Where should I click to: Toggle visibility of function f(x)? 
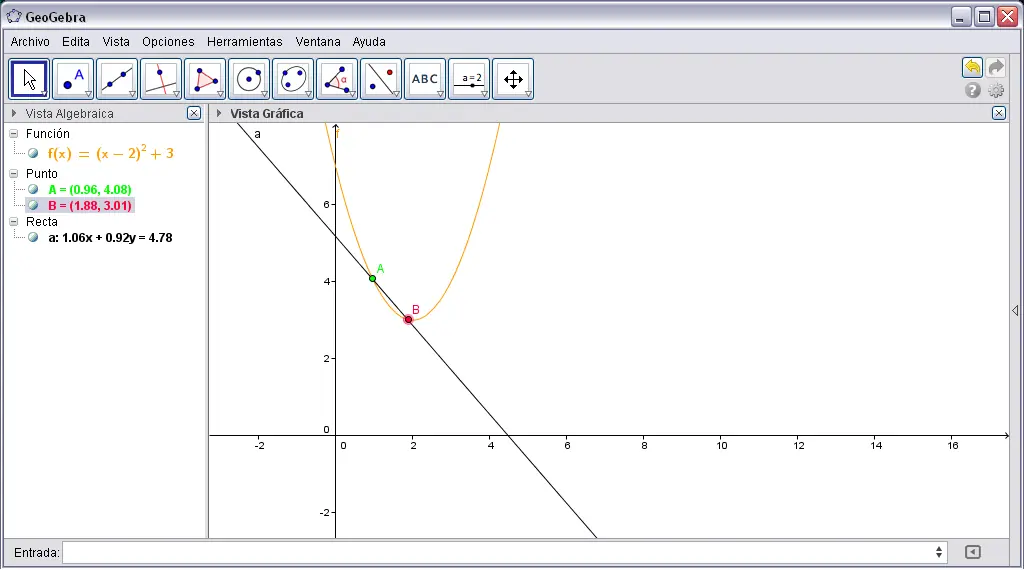pos(33,153)
